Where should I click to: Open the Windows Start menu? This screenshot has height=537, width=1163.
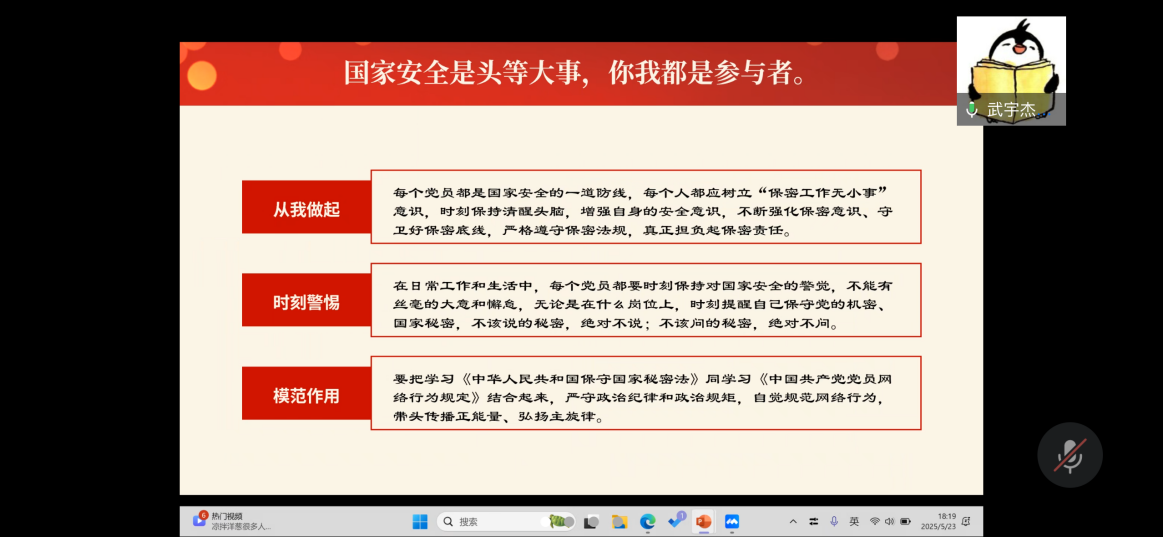tap(420, 521)
